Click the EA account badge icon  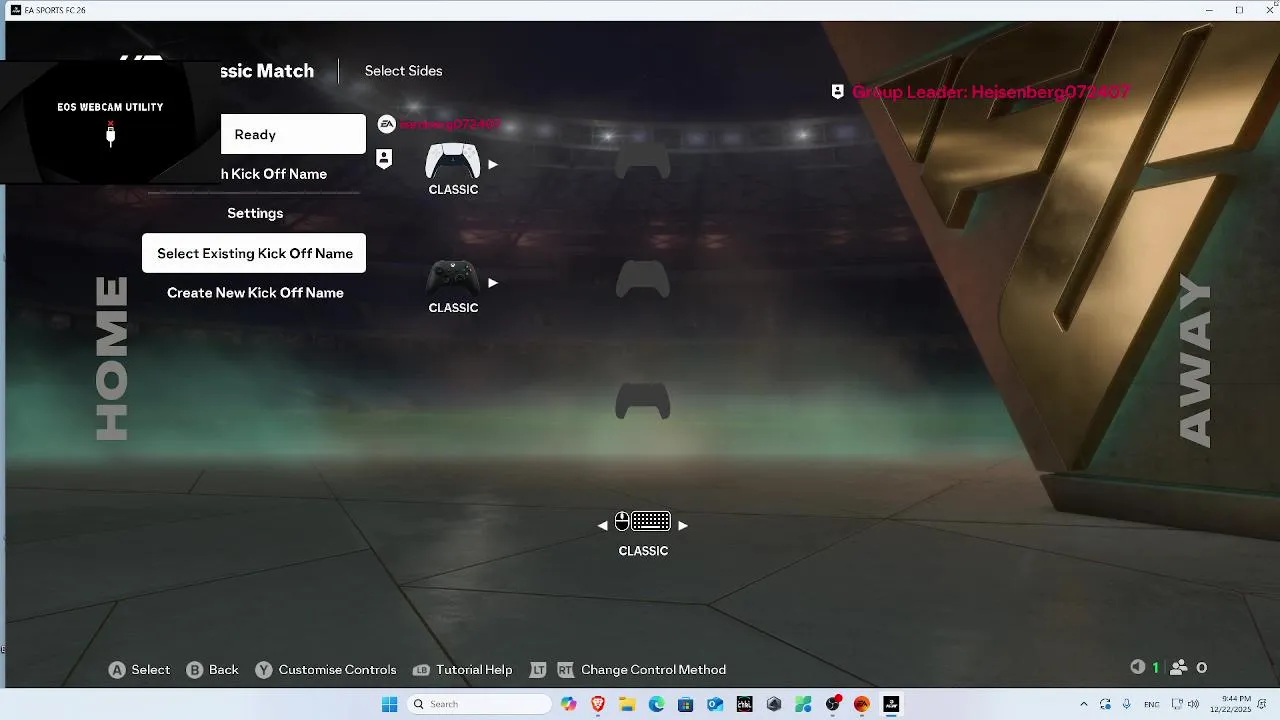click(x=387, y=124)
